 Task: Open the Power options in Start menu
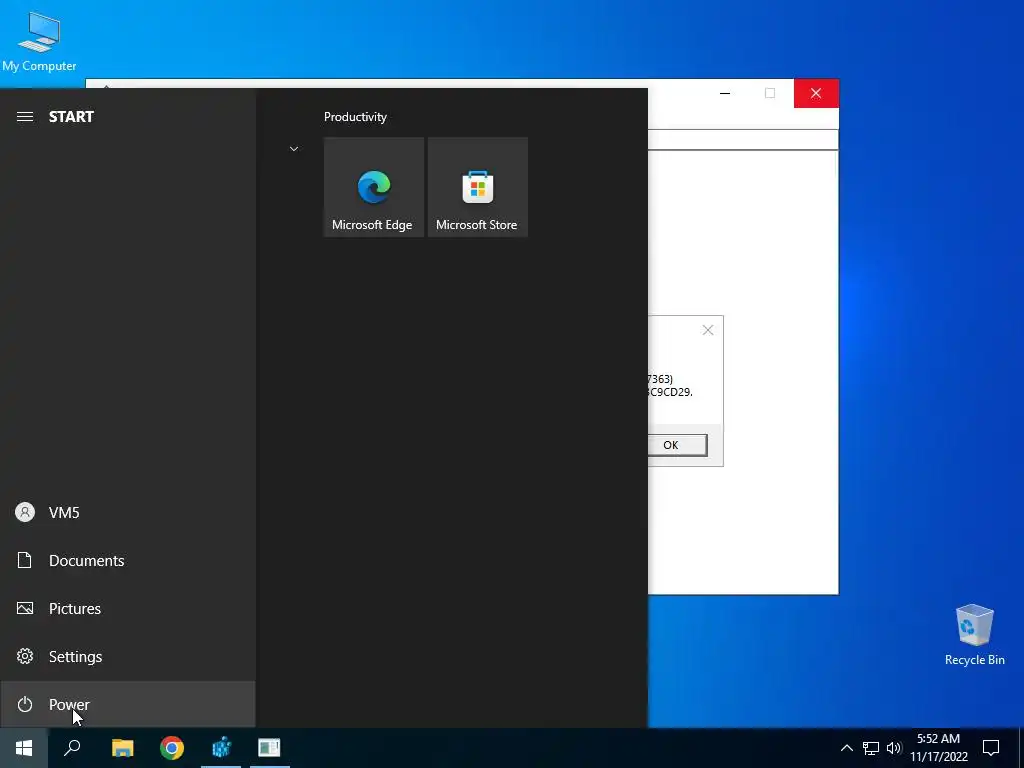(x=127, y=704)
